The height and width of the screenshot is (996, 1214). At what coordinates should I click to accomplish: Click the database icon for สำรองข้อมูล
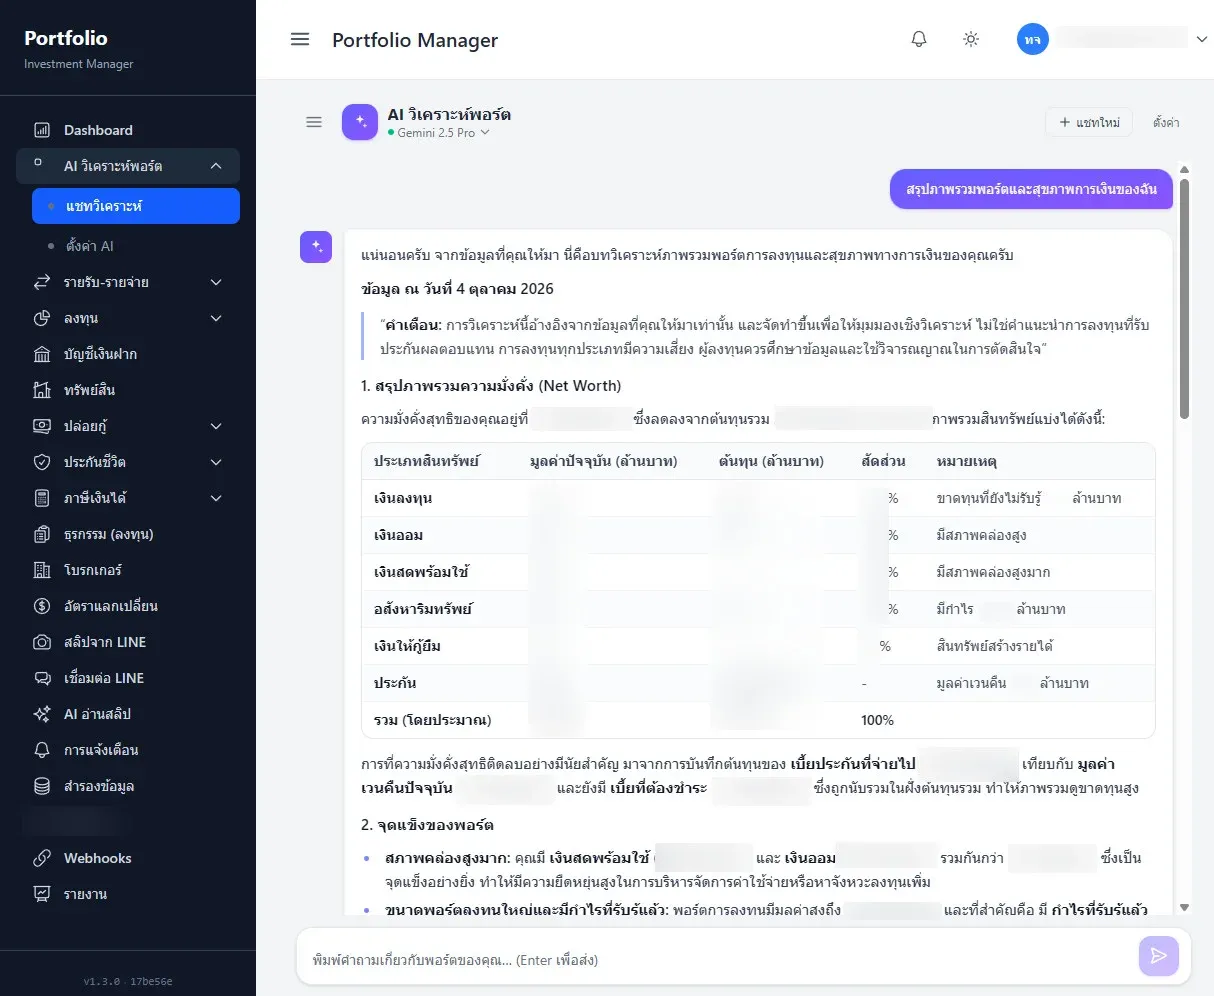tap(42, 786)
